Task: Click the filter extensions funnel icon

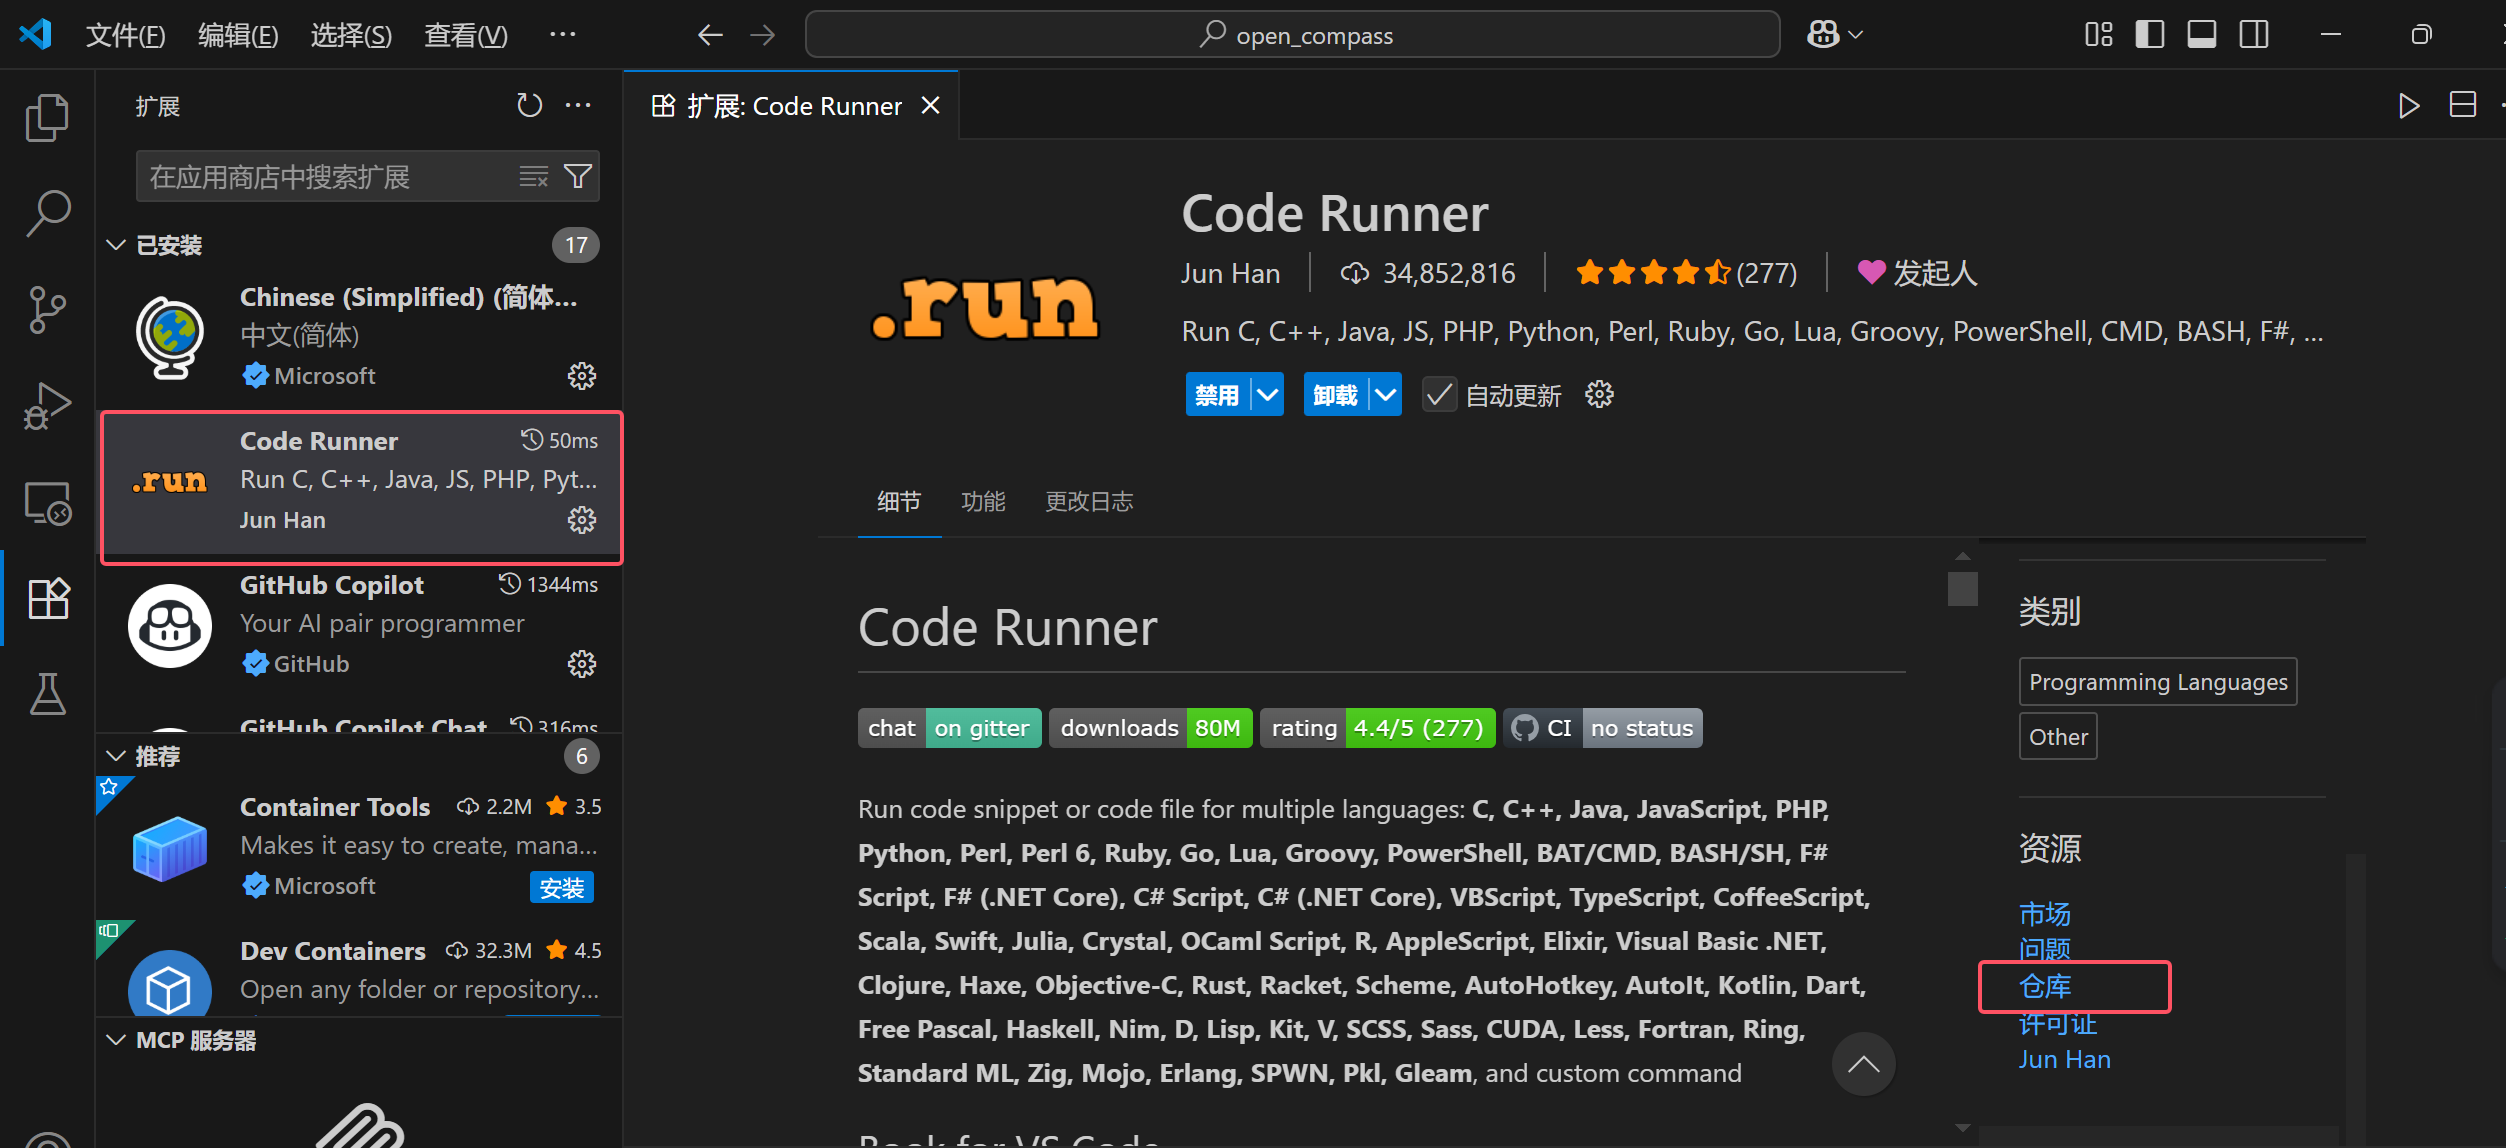Action: click(x=578, y=177)
